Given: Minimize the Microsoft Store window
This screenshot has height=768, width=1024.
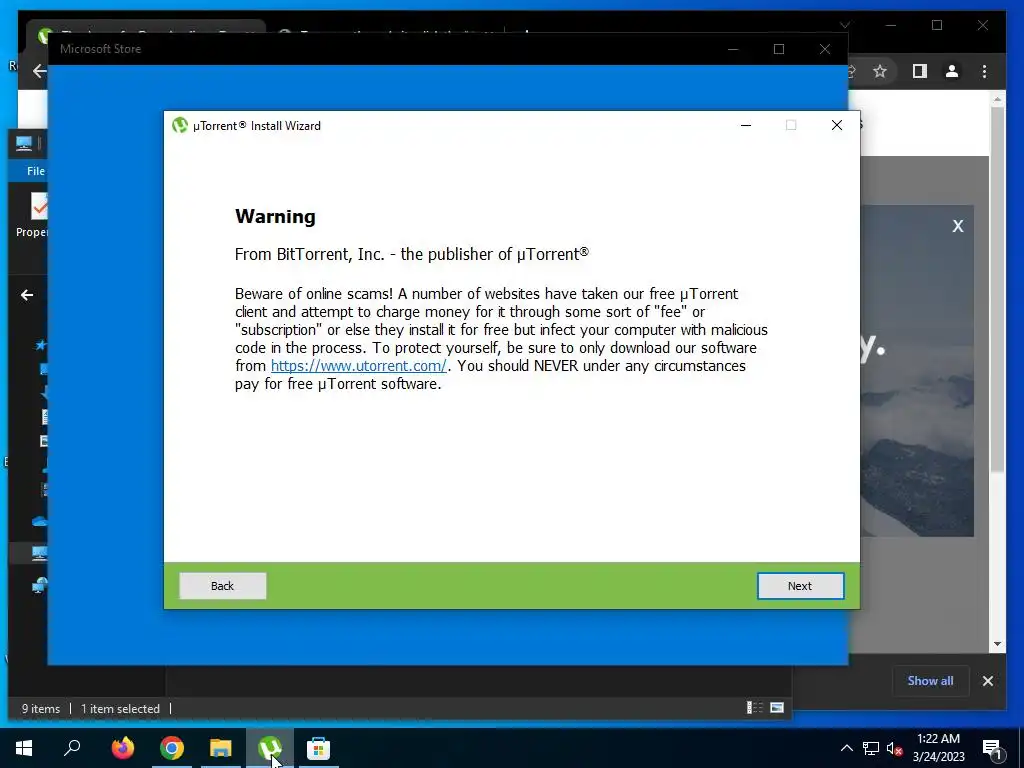Looking at the screenshot, I should coord(733,49).
